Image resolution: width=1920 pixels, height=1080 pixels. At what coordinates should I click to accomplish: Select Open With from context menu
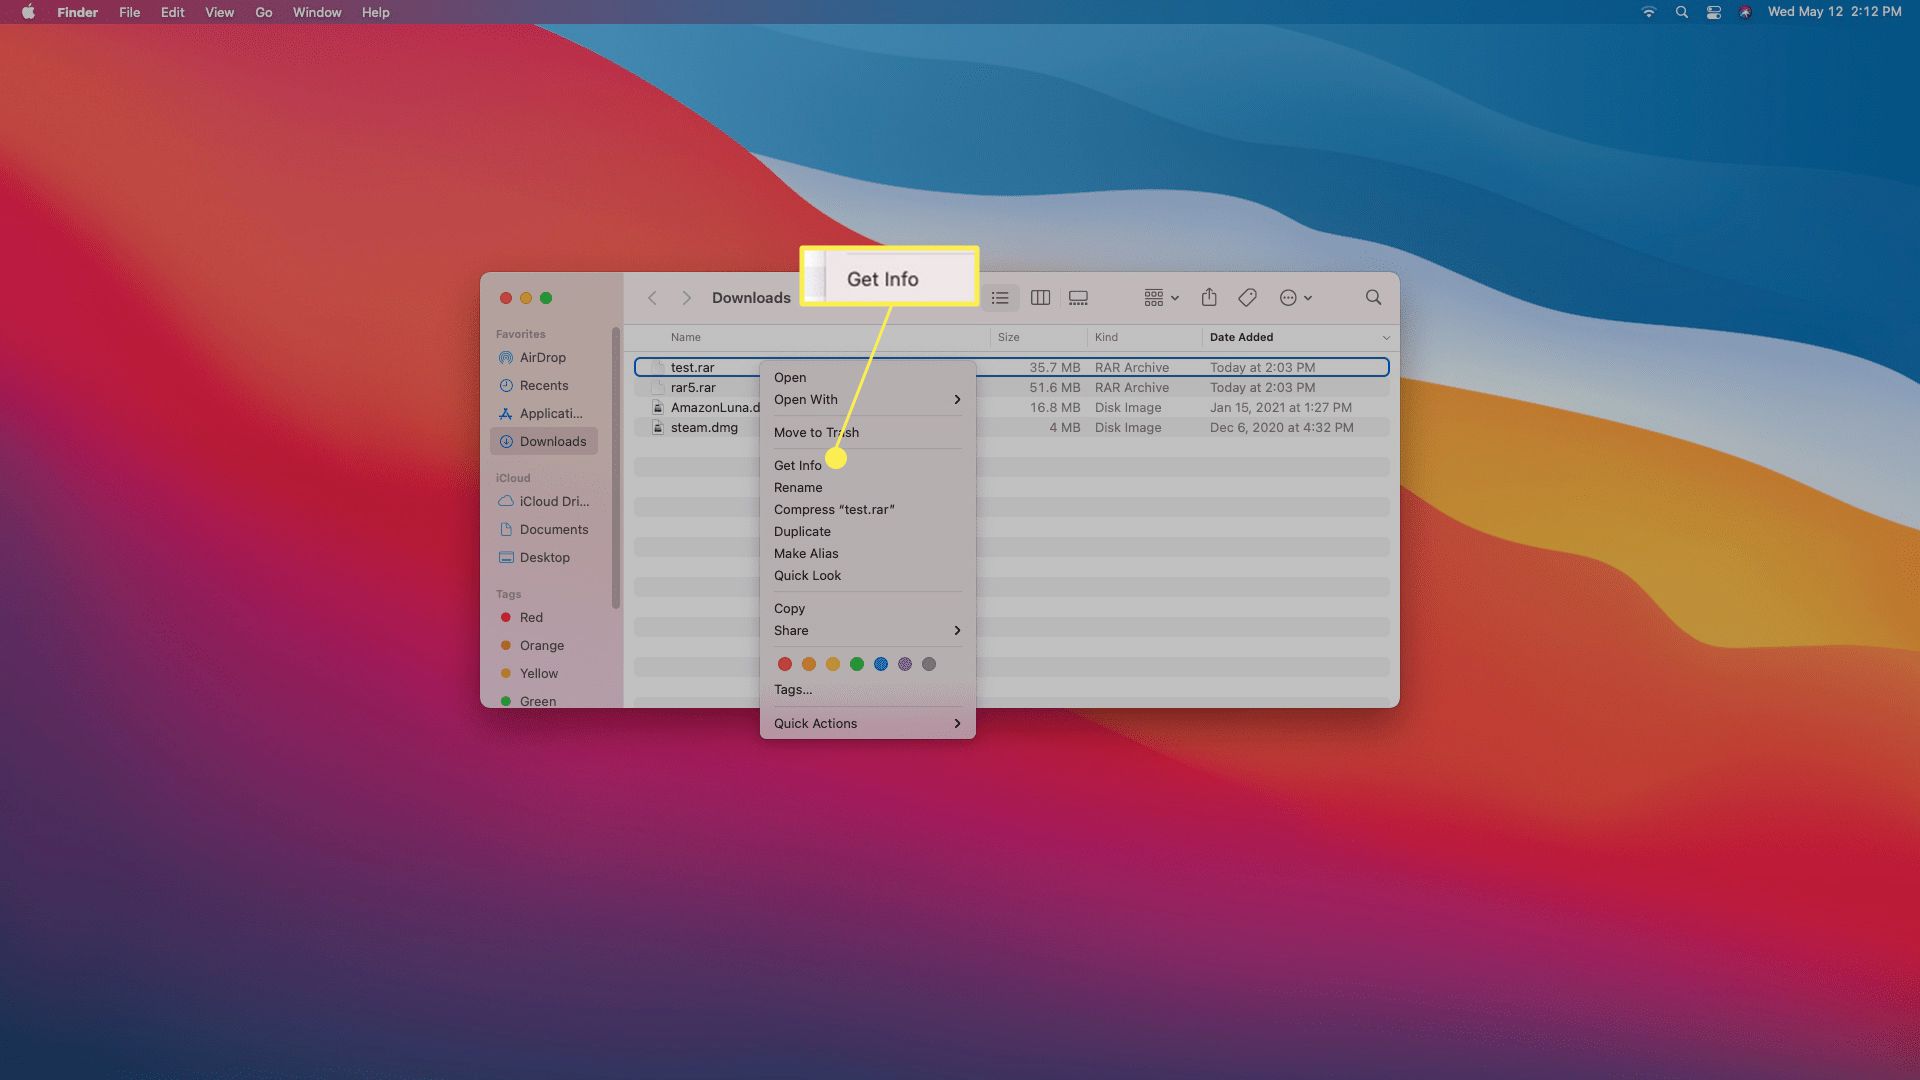click(806, 400)
